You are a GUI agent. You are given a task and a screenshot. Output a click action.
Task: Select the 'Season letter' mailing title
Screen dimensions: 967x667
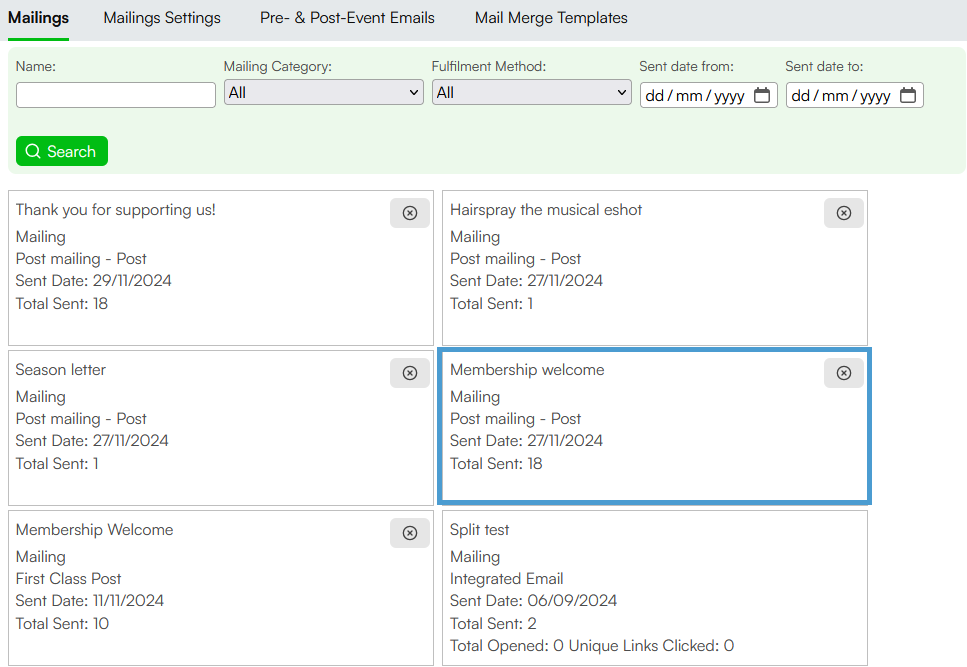pos(60,370)
